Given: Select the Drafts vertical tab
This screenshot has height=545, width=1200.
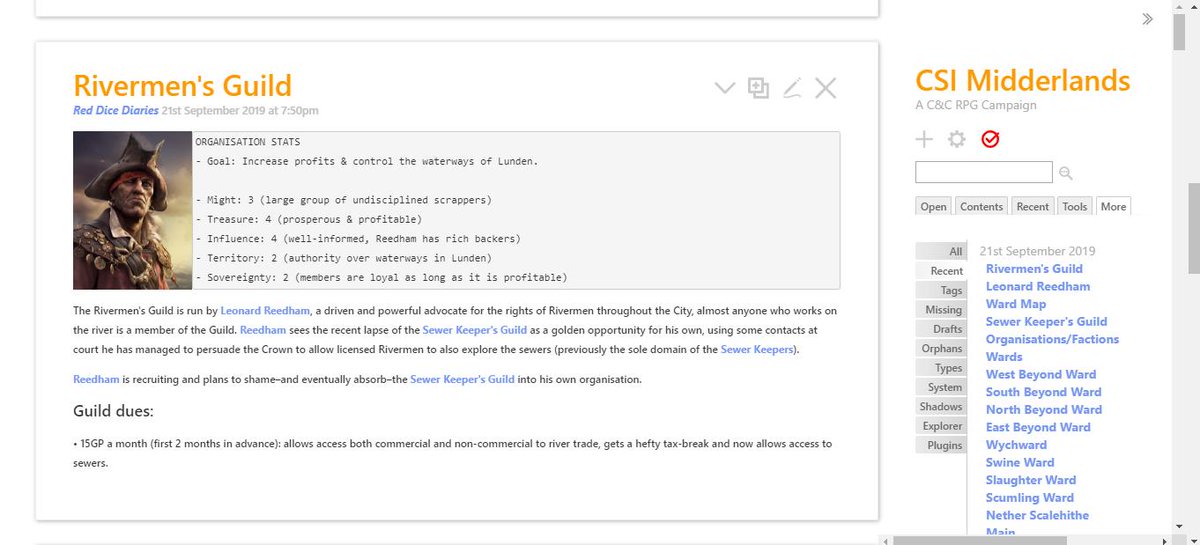Looking at the screenshot, I should 941,329.
